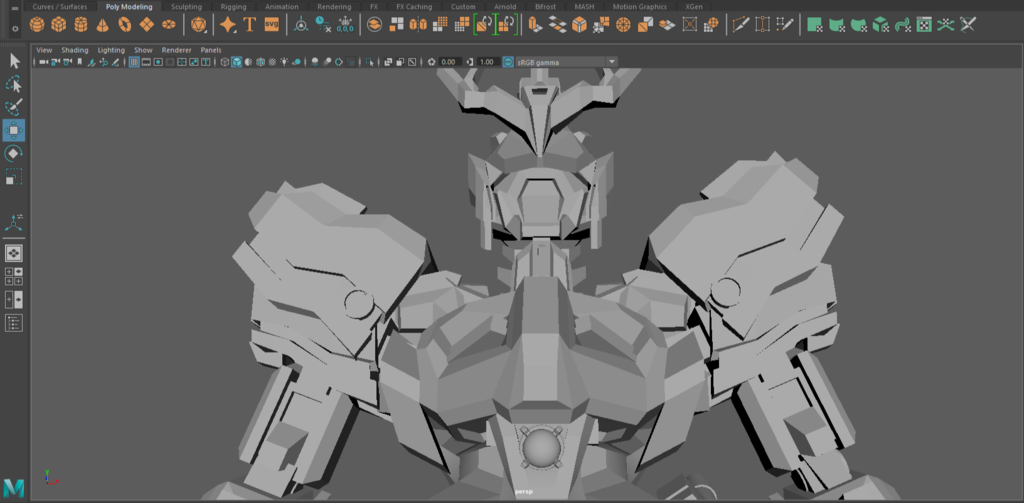Show the Outliner panel layout button
The width and height of the screenshot is (1024, 503).
[x=14, y=322]
